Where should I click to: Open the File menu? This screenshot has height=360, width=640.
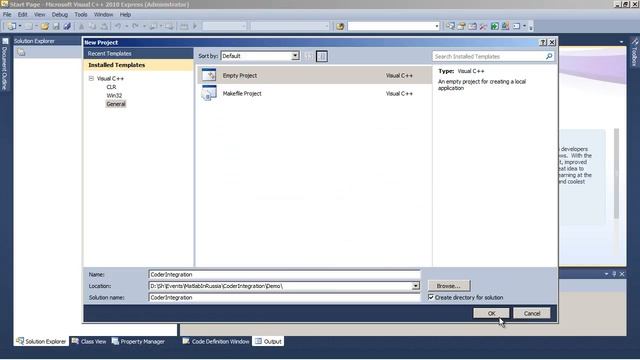click(7, 14)
